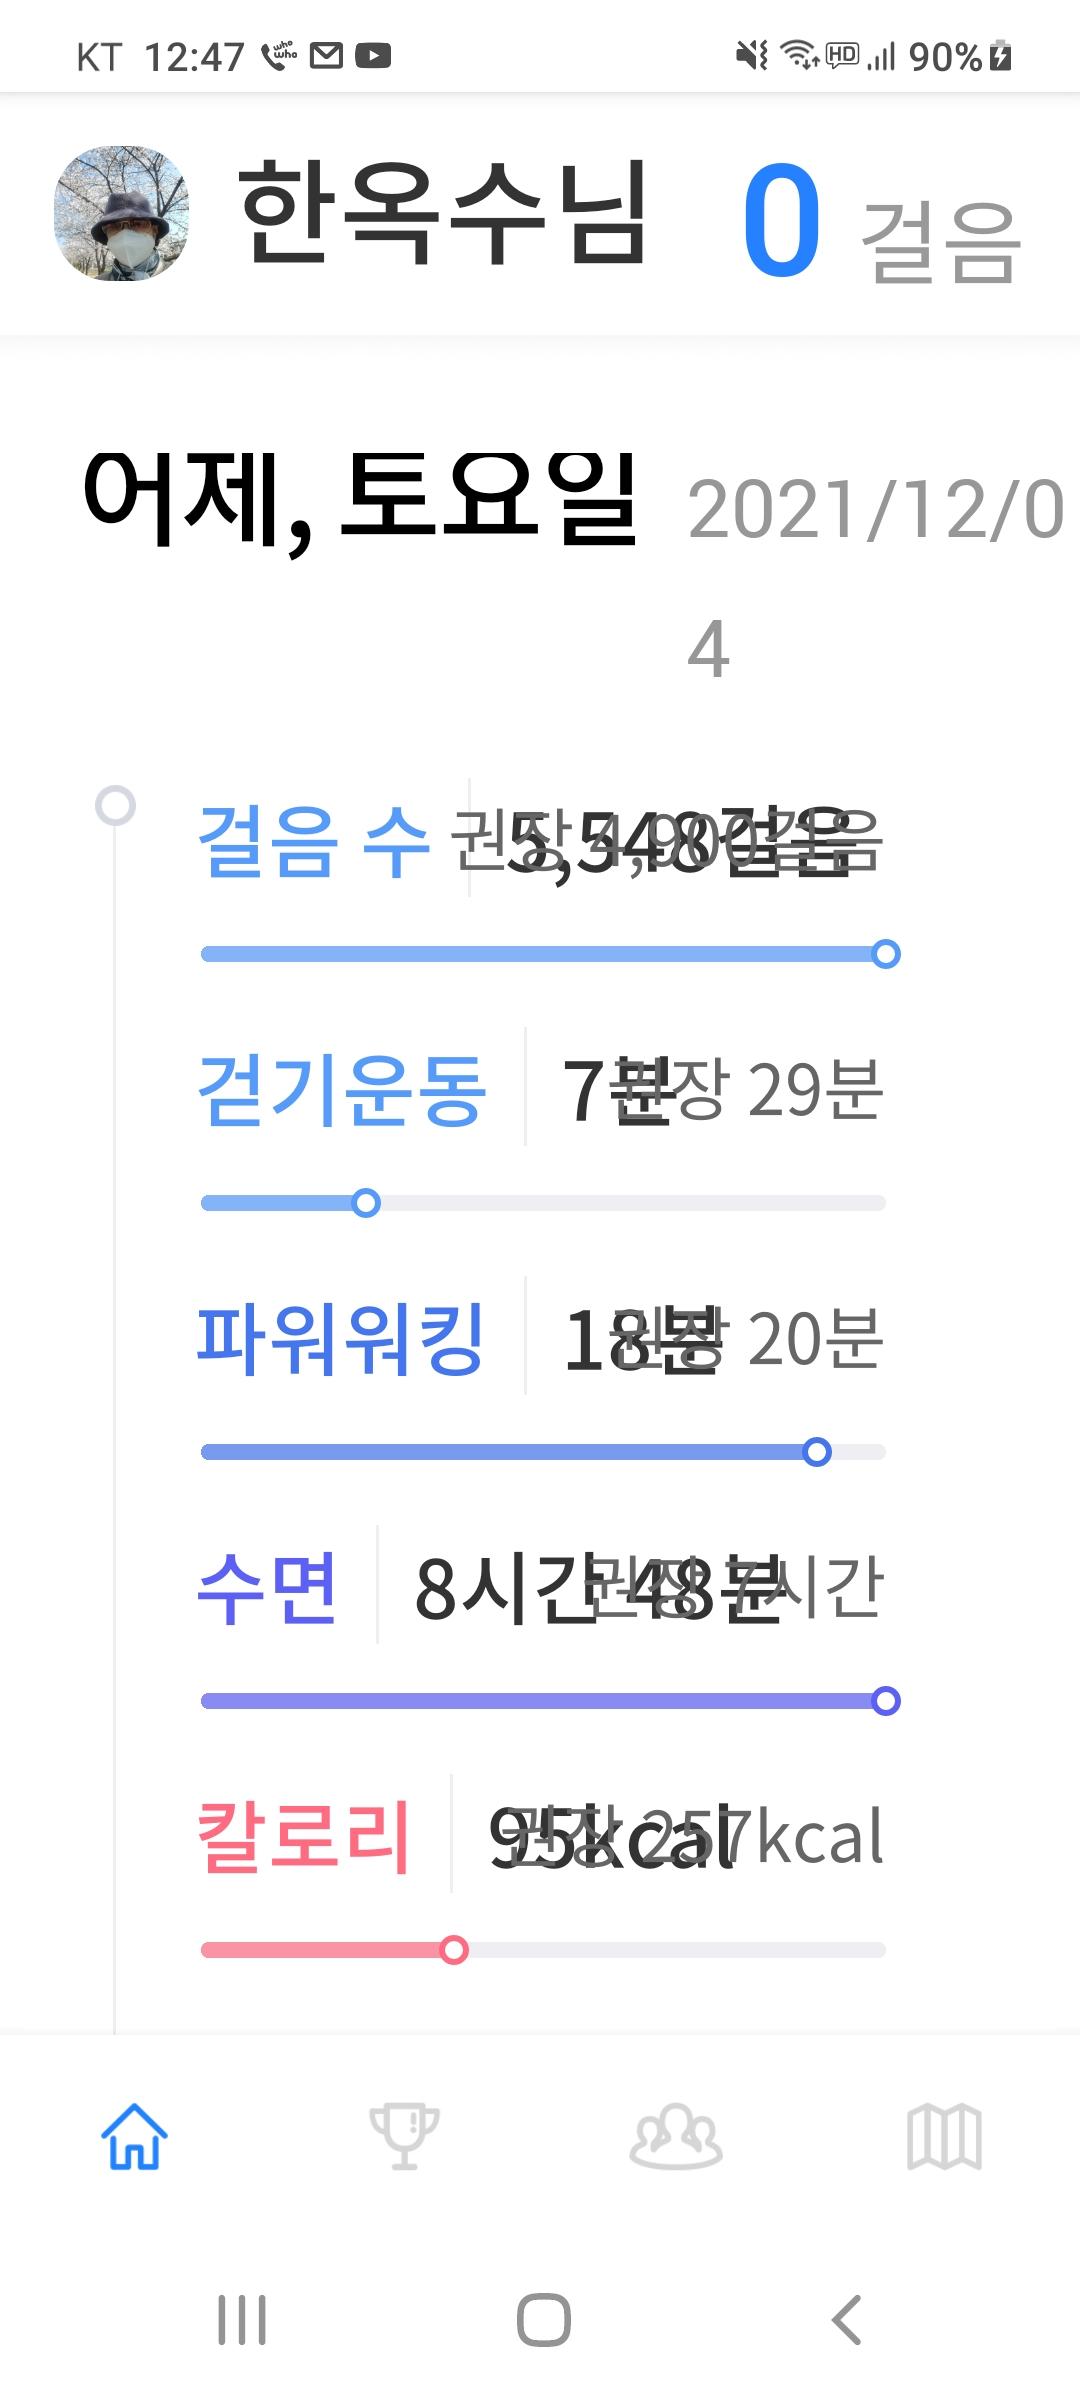This screenshot has height=2400, width=1080.
Task: Tap the YouTube notification icon in status bar
Action: point(373,56)
